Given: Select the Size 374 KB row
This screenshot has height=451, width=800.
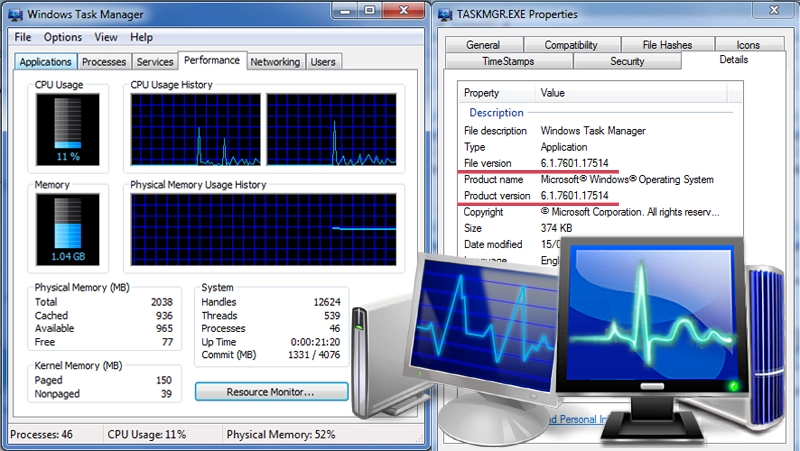Looking at the screenshot, I should click(x=600, y=228).
